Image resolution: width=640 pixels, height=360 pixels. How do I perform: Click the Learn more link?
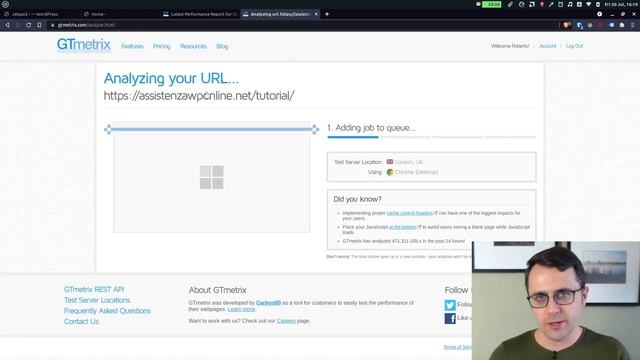tap(241, 309)
